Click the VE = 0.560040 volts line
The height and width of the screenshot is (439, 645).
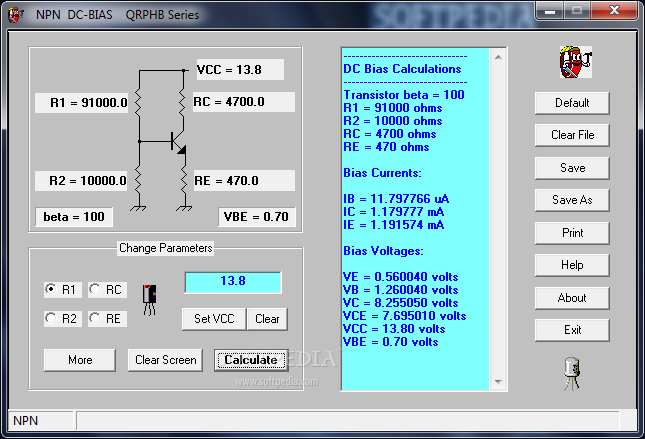coord(401,277)
